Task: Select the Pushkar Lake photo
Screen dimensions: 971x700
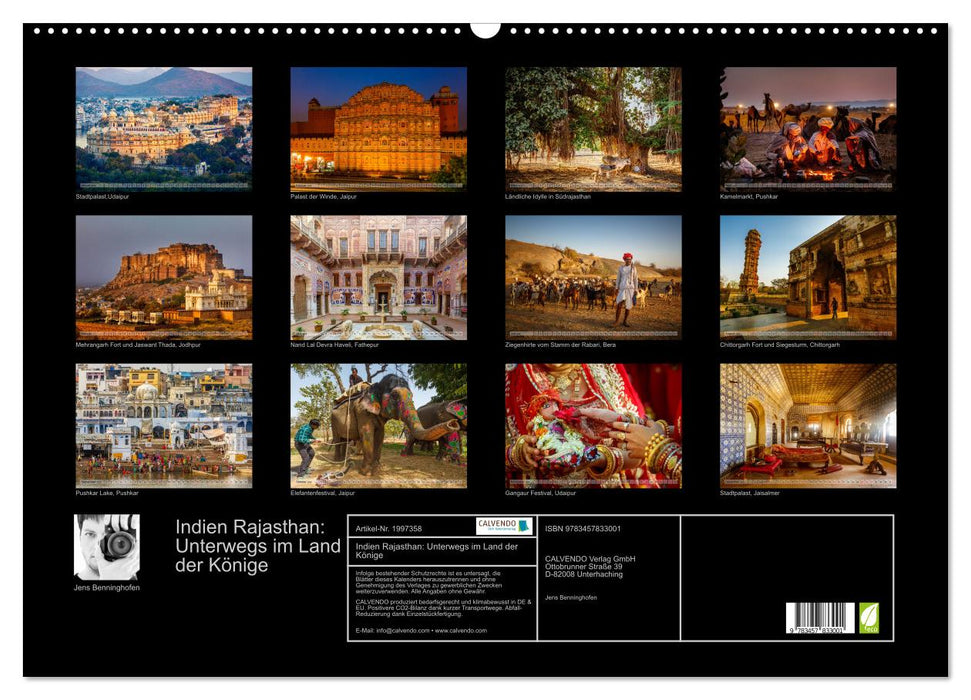Action: click(155, 428)
